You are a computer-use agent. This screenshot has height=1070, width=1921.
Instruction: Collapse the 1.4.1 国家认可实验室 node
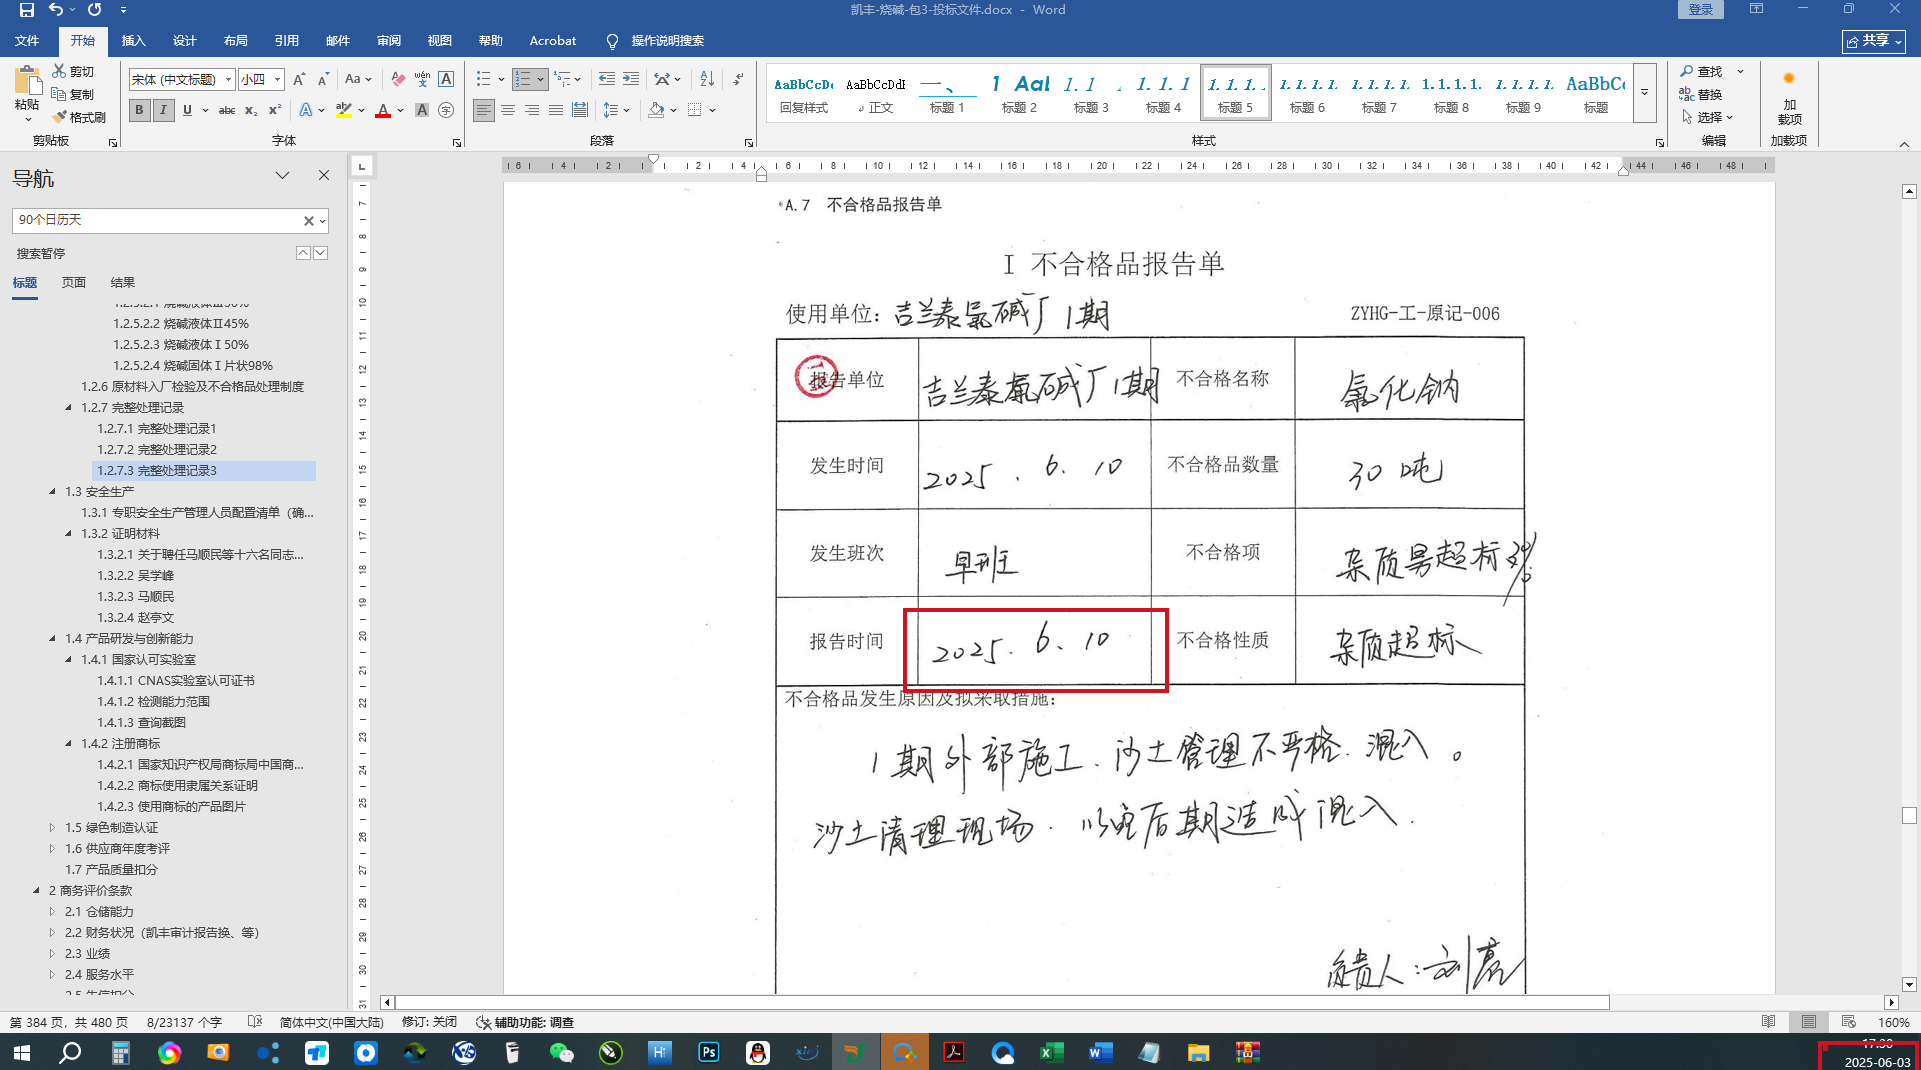click(x=69, y=660)
